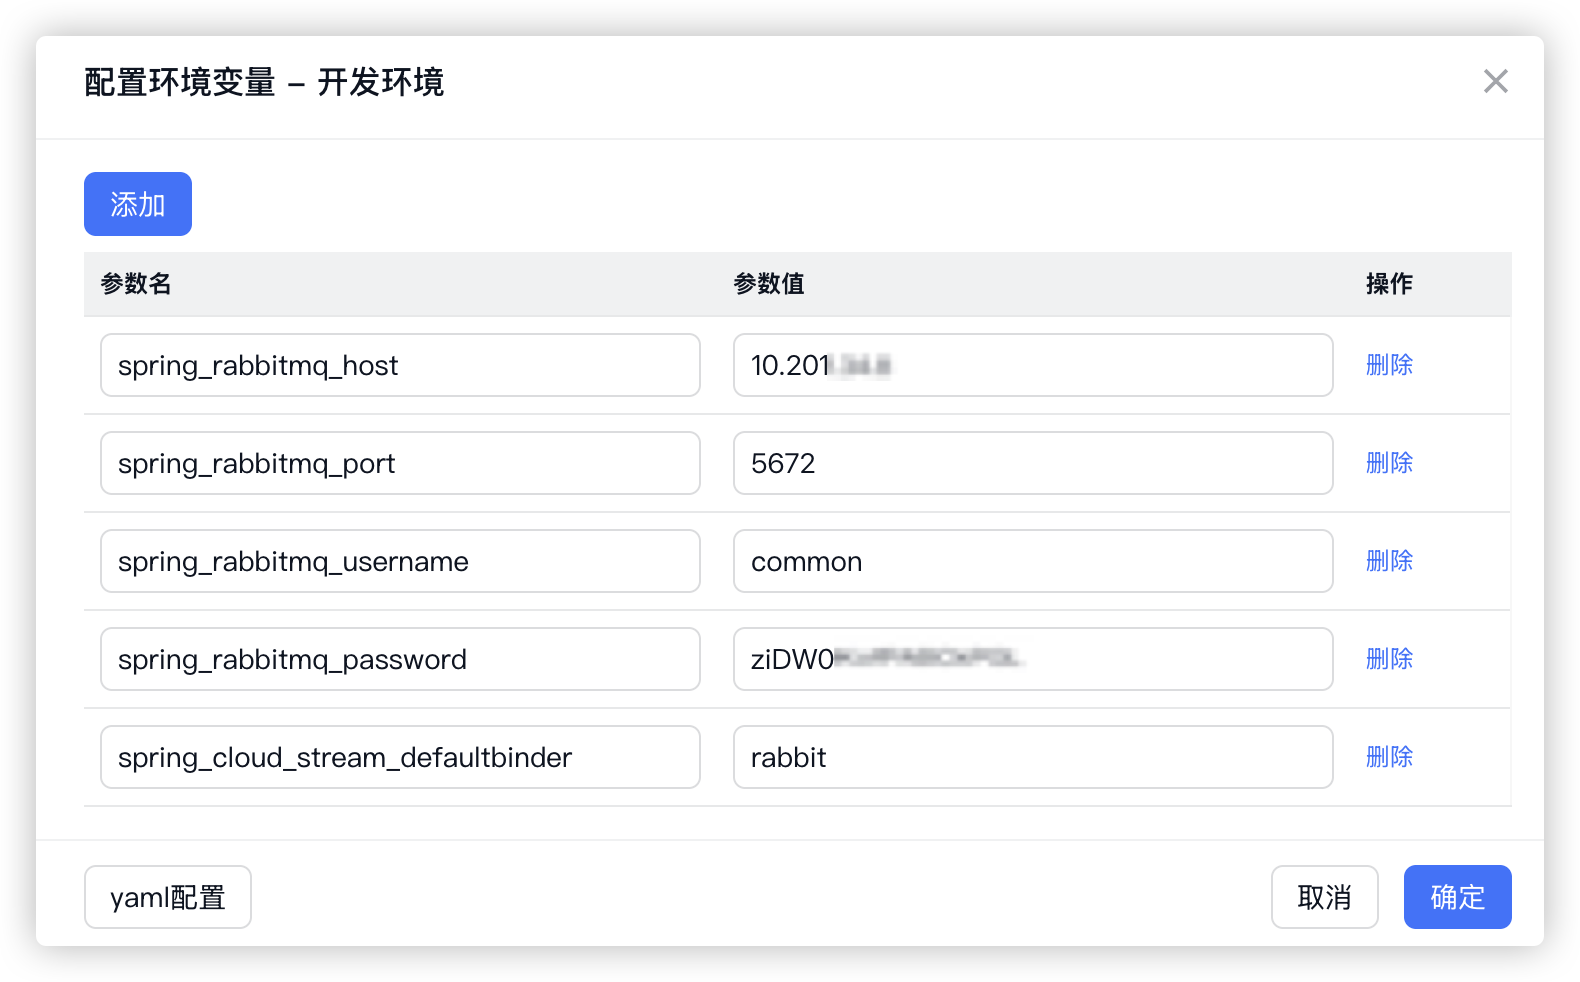
Task: Delete the spring_rabbitmq_host variable
Action: [x=1389, y=365]
